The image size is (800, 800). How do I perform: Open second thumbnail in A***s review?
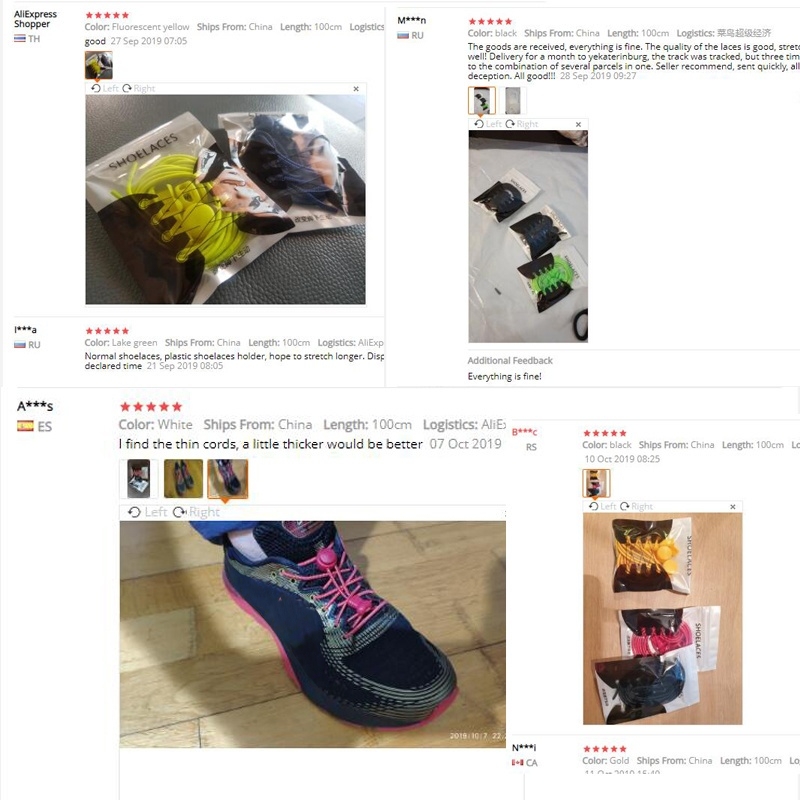183,479
